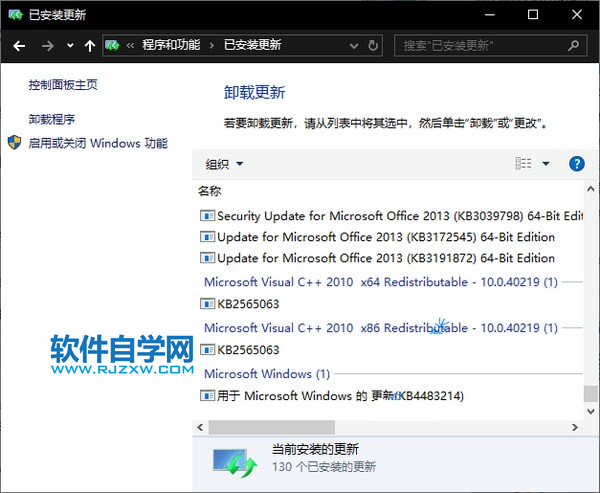Click the shield icon beside Windows 功能
600x493 pixels.
[x=15, y=142]
